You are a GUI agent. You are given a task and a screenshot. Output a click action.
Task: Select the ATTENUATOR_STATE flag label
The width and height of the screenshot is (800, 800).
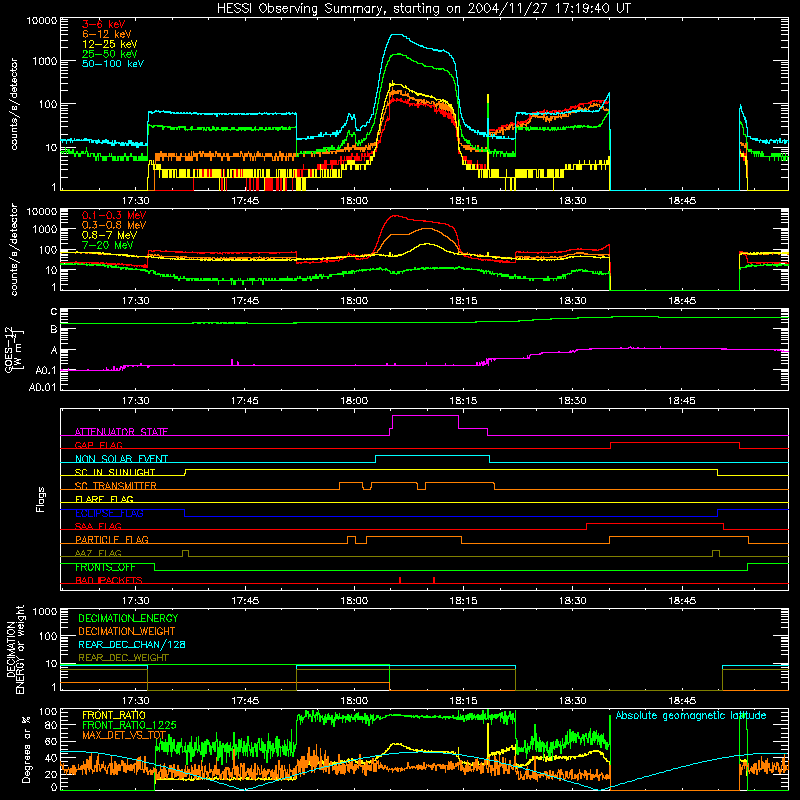pos(121,432)
